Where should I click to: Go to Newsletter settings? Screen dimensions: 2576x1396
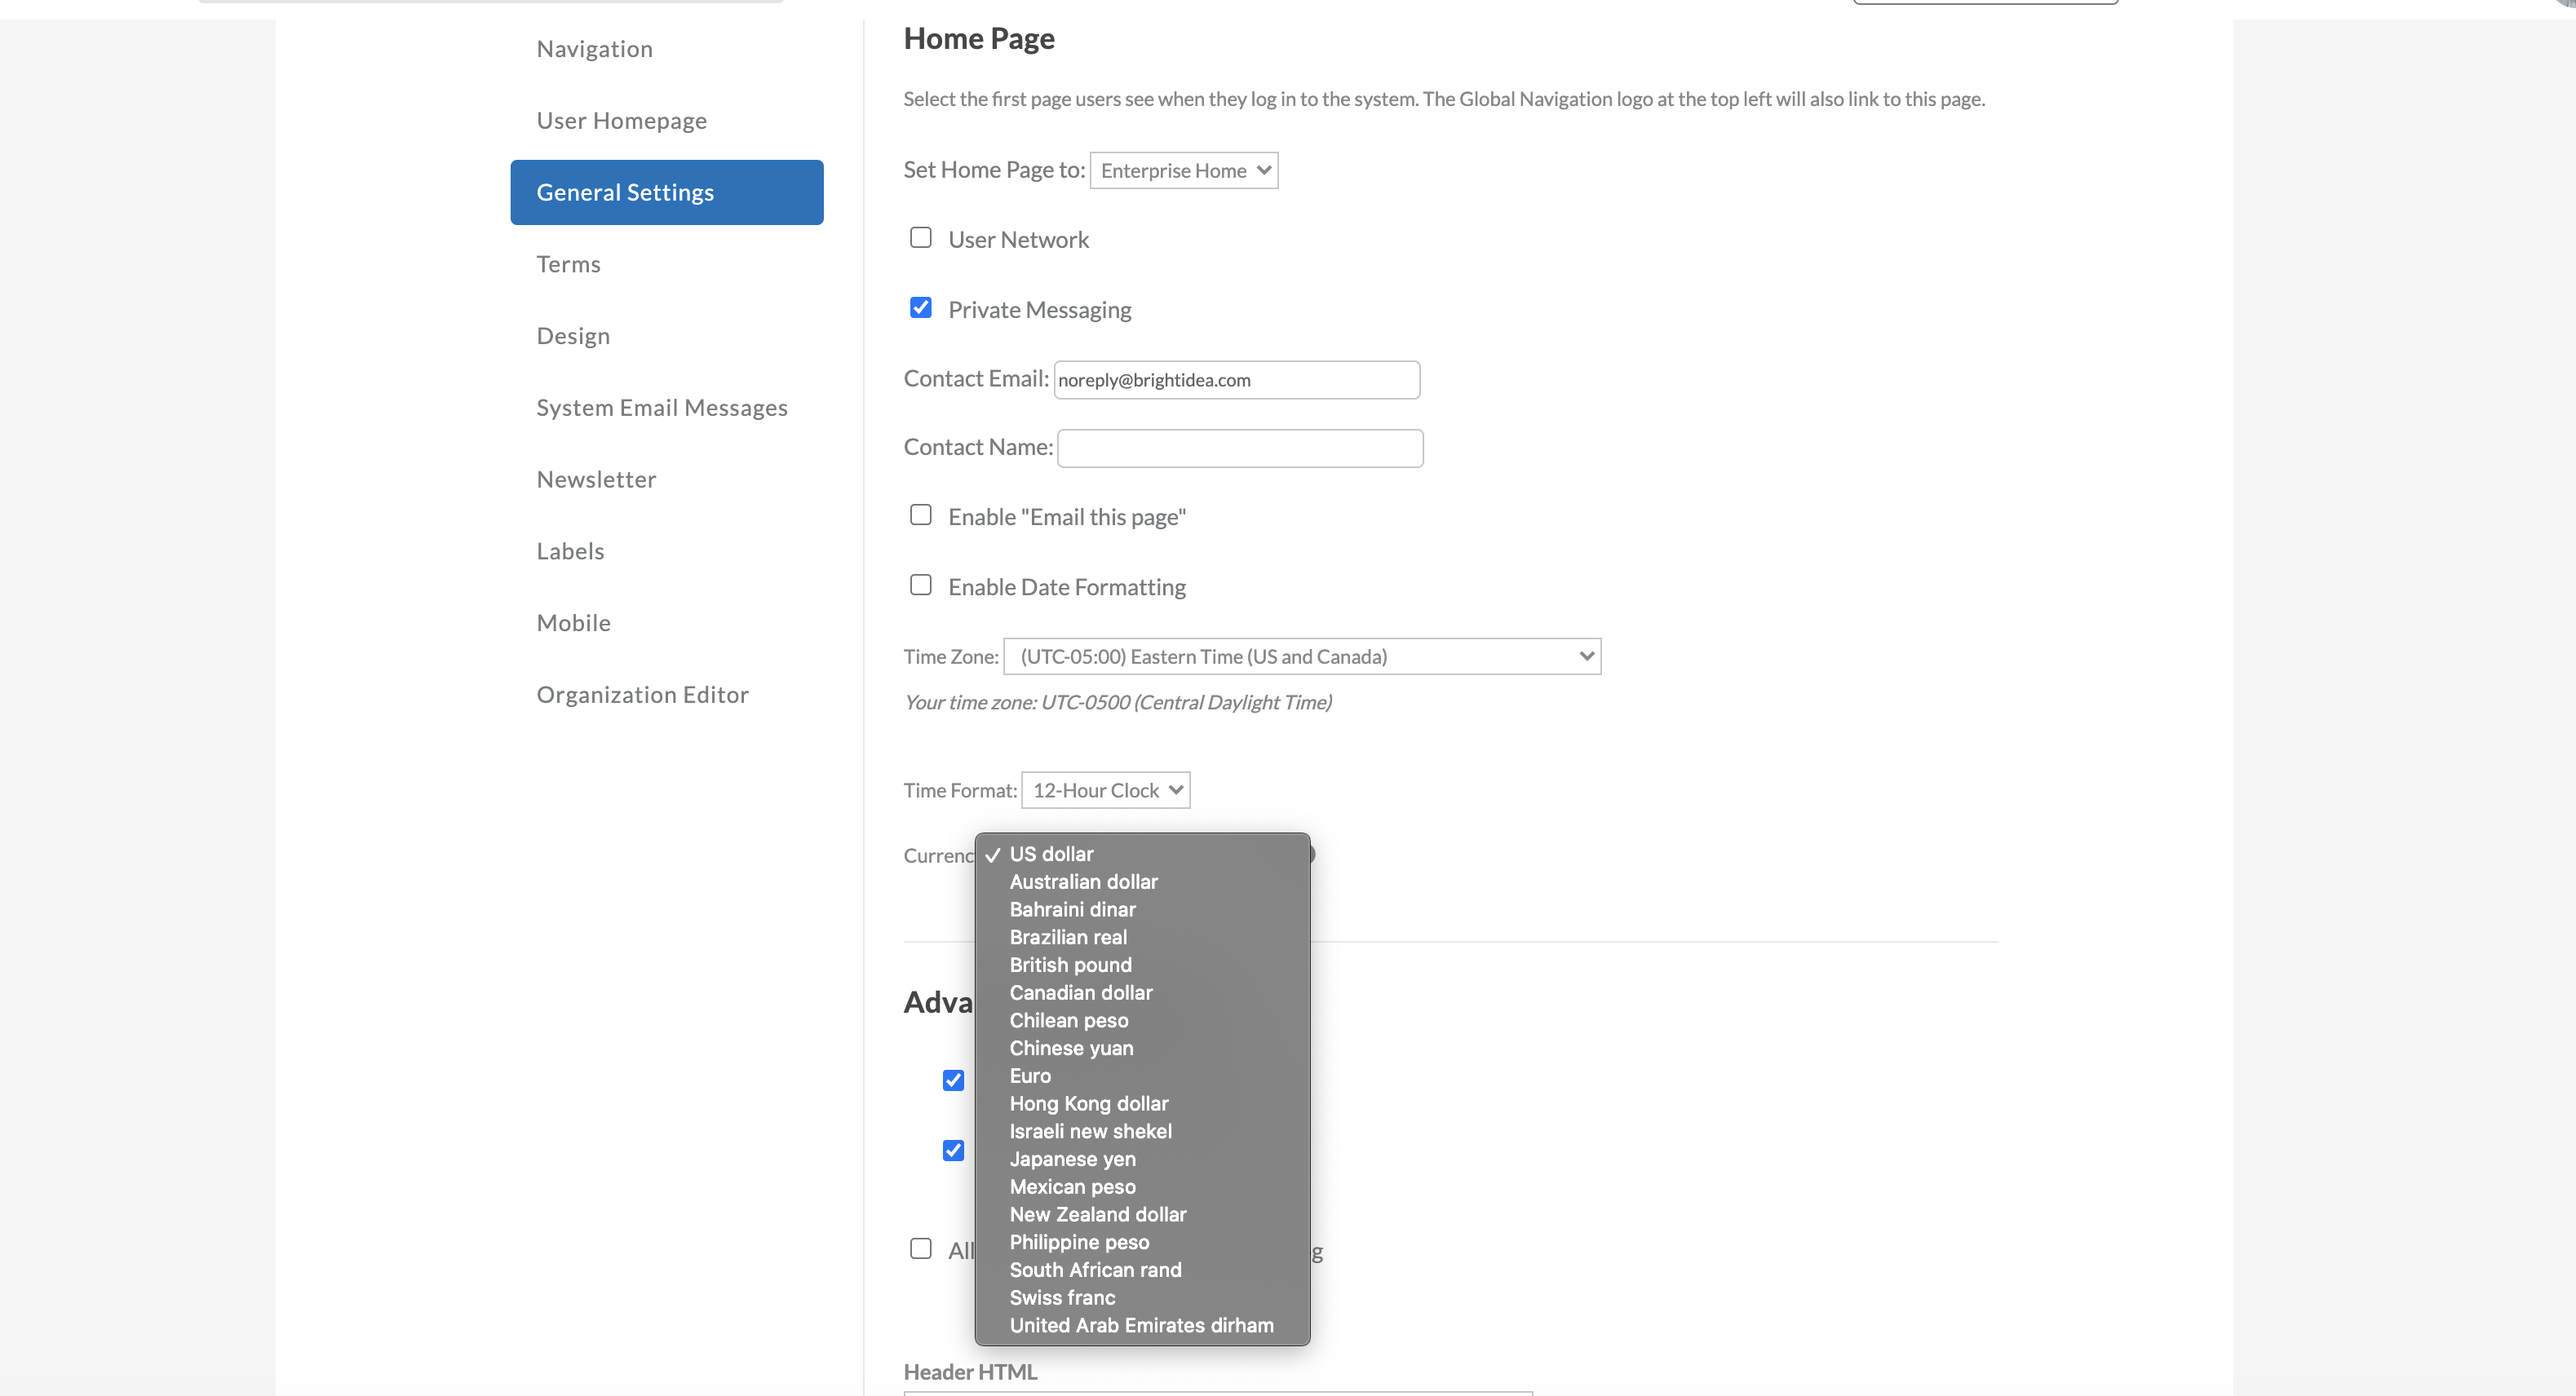(x=596, y=479)
